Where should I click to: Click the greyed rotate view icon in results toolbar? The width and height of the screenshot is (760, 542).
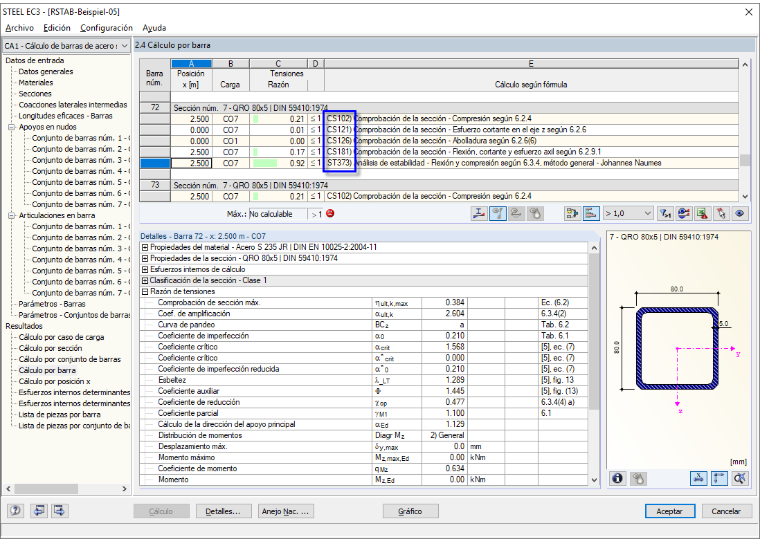point(517,213)
